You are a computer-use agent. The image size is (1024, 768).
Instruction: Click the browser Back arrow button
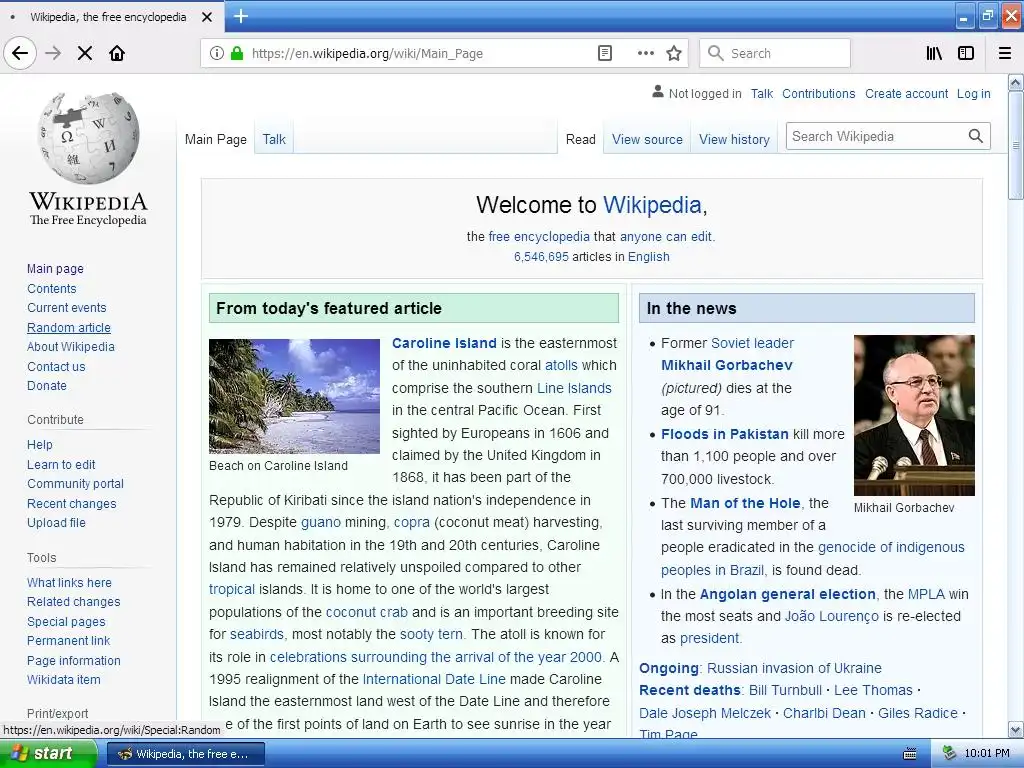20,53
